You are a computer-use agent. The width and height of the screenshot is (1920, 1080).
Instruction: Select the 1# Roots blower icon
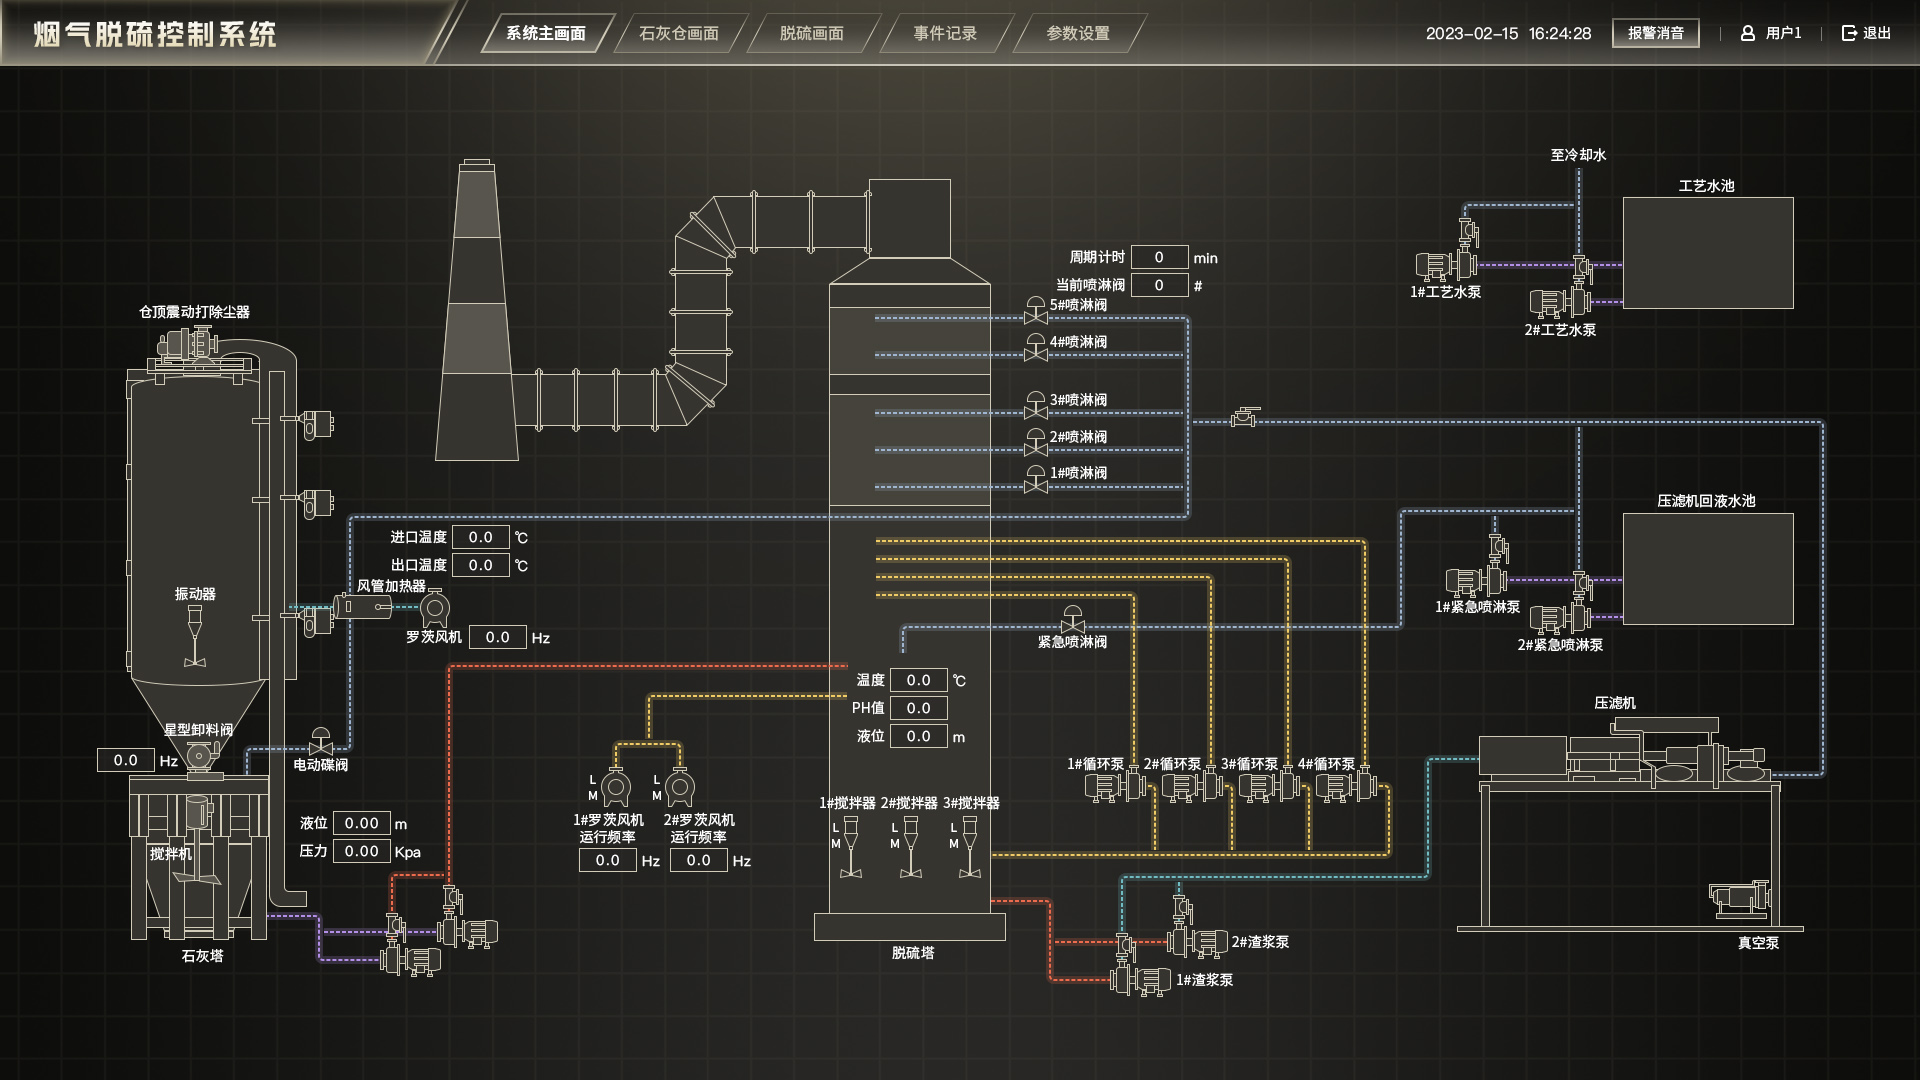615,788
